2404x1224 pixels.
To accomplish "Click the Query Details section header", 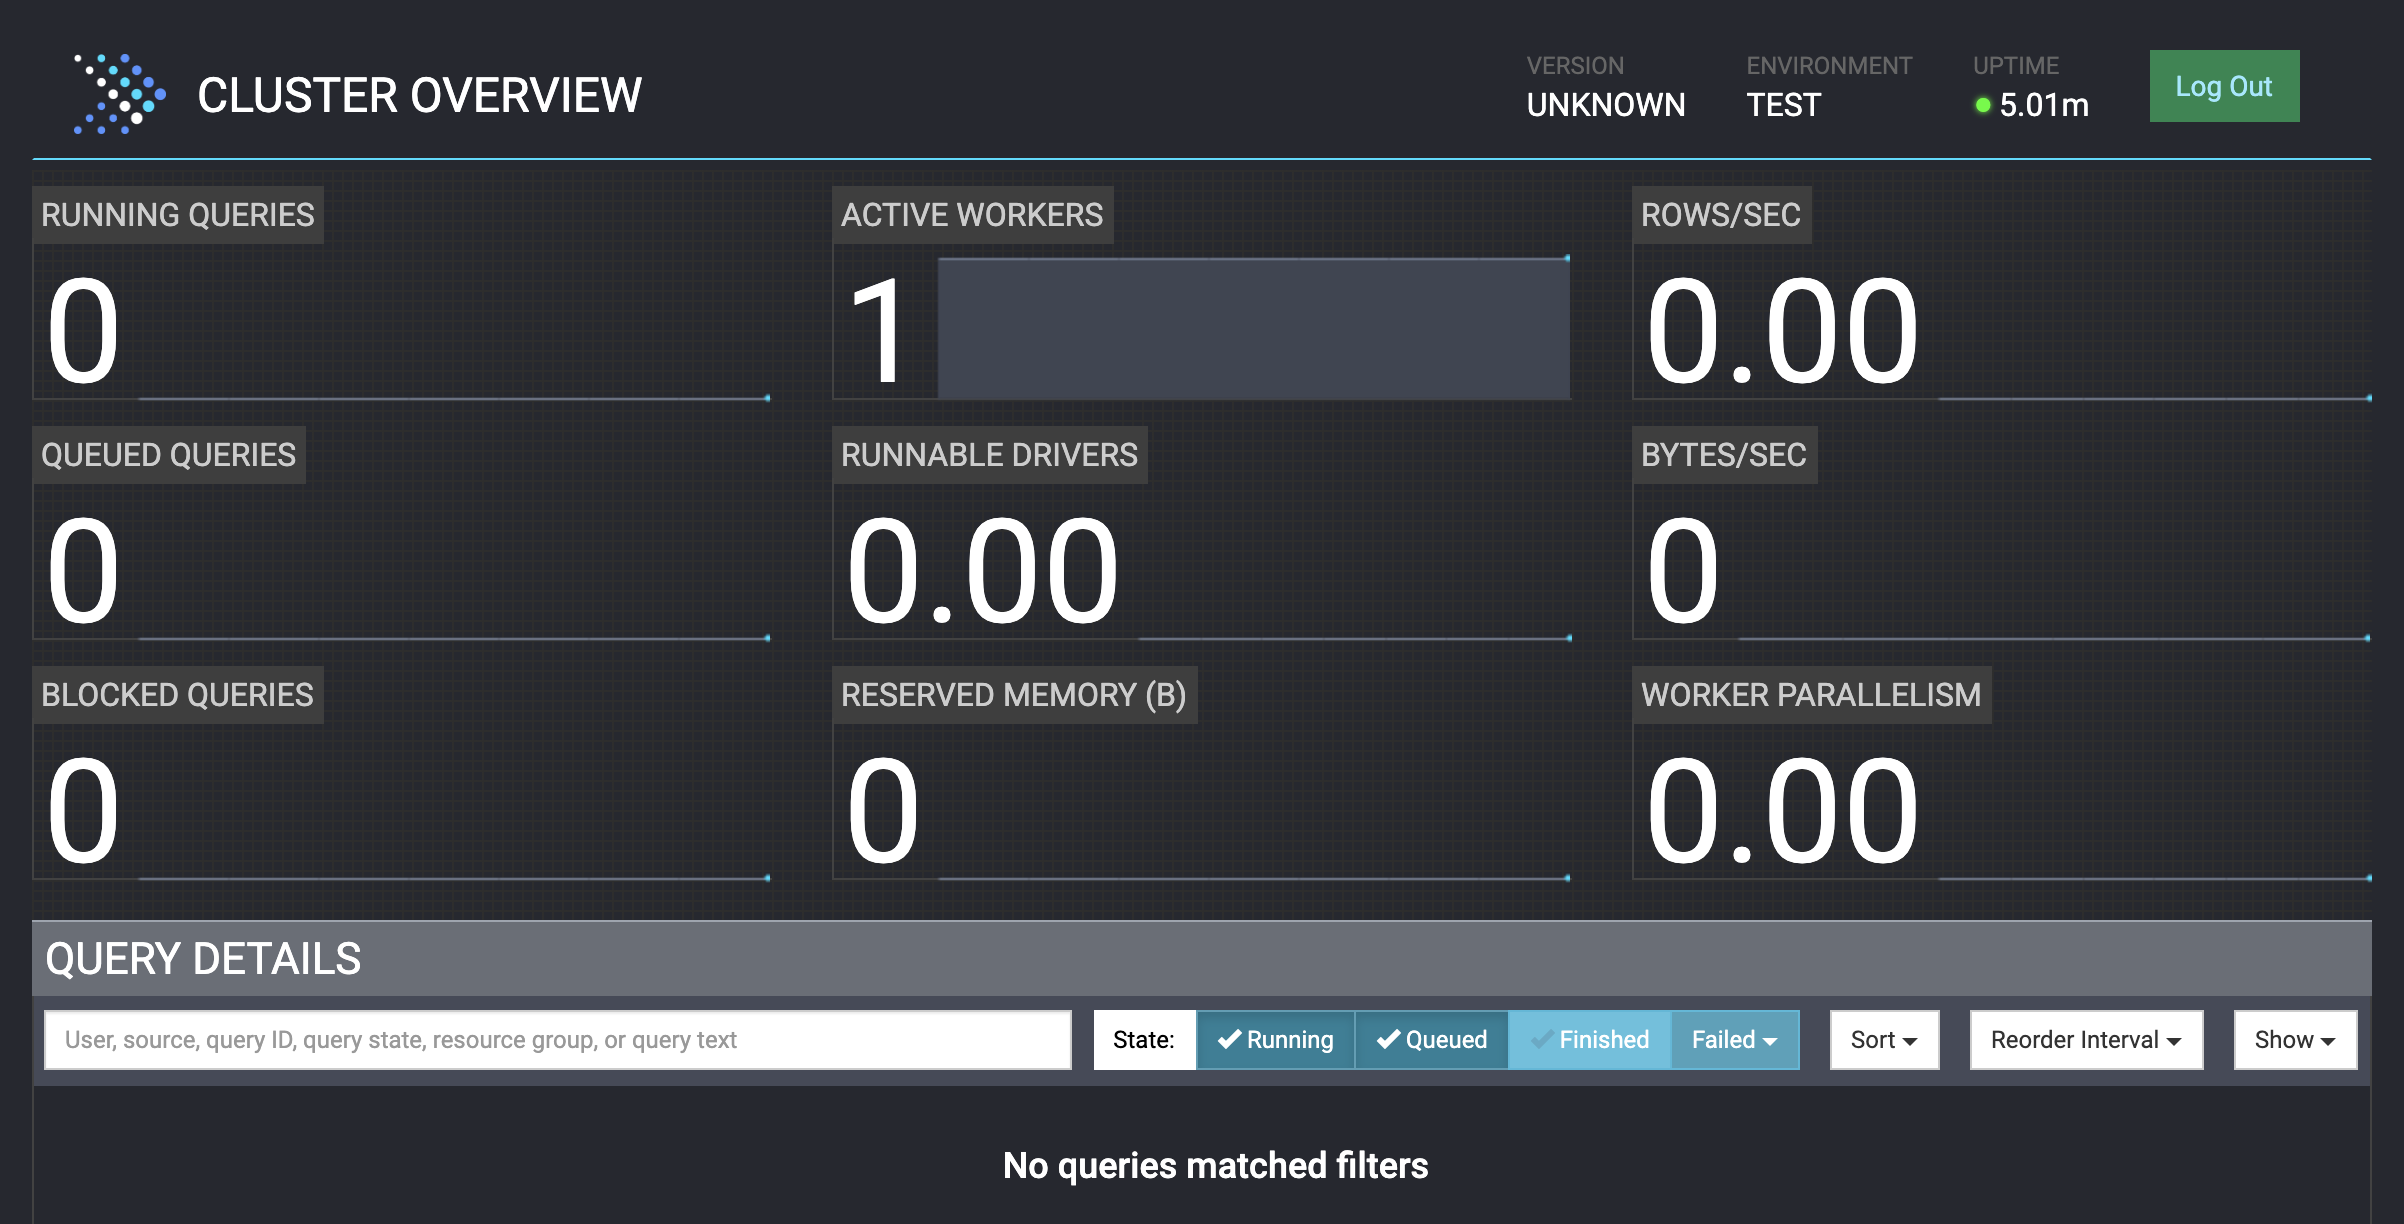I will [203, 958].
